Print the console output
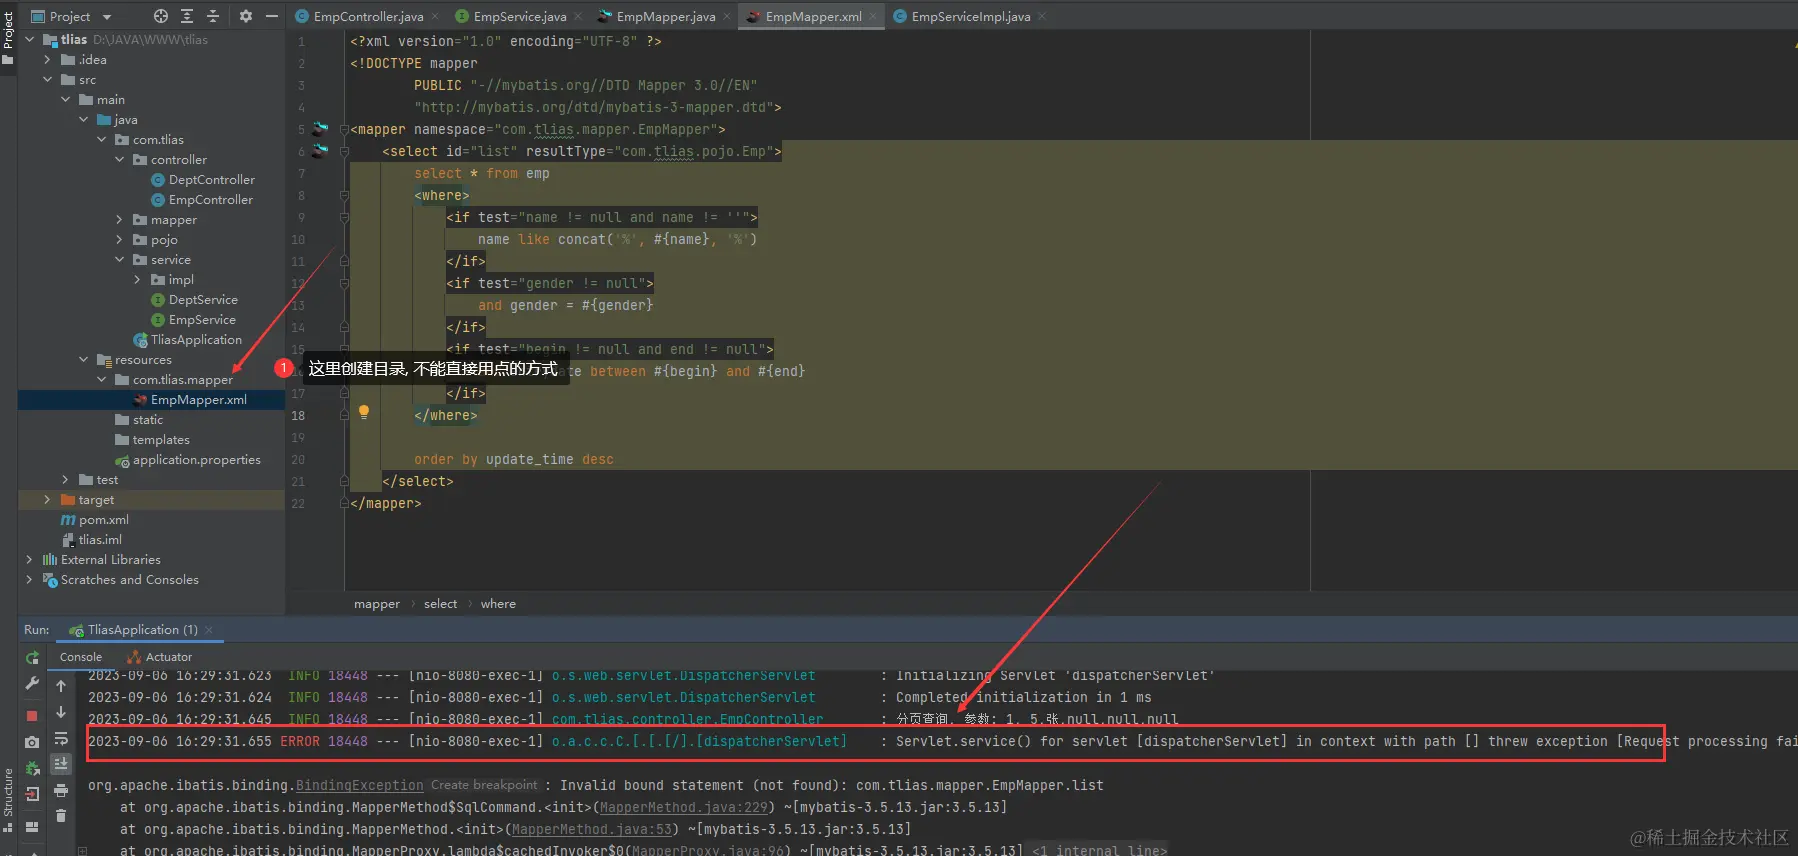 (61, 790)
